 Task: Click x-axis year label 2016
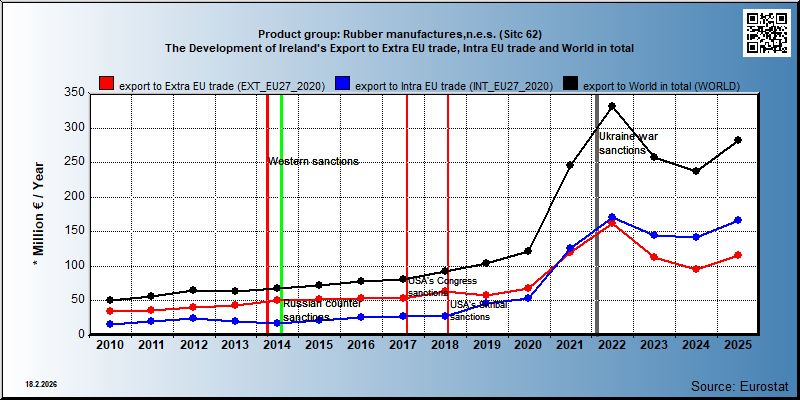(x=361, y=345)
